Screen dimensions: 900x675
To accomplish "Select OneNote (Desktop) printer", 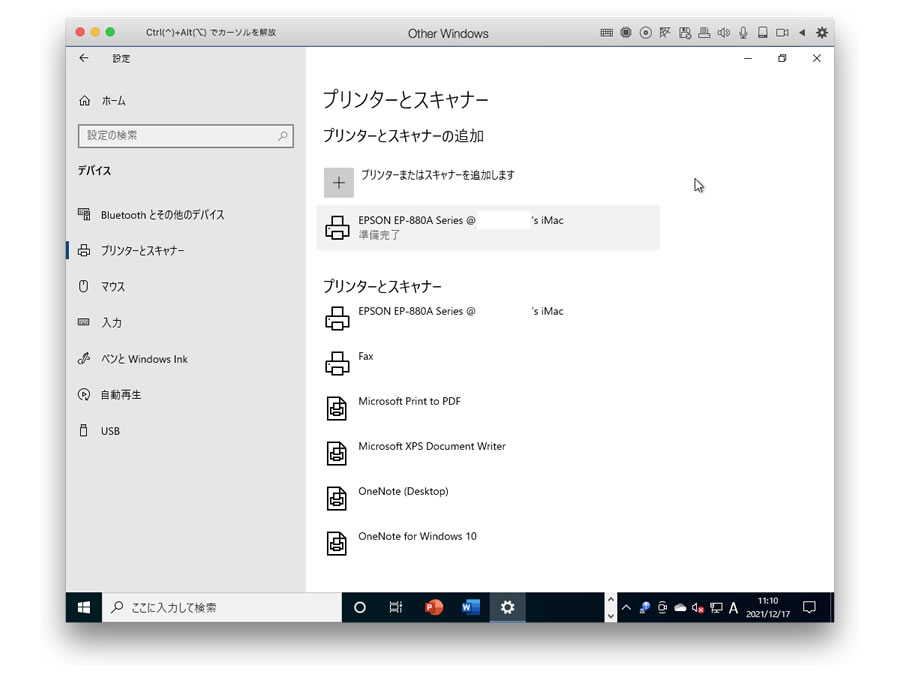I will [488, 498].
